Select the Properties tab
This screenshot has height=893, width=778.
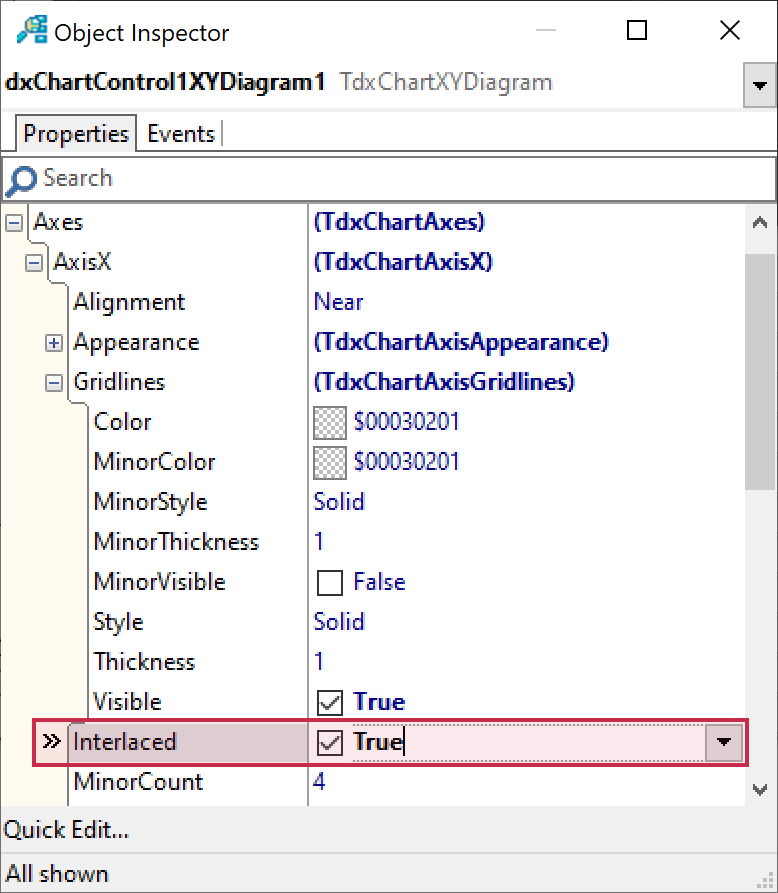pos(76,134)
